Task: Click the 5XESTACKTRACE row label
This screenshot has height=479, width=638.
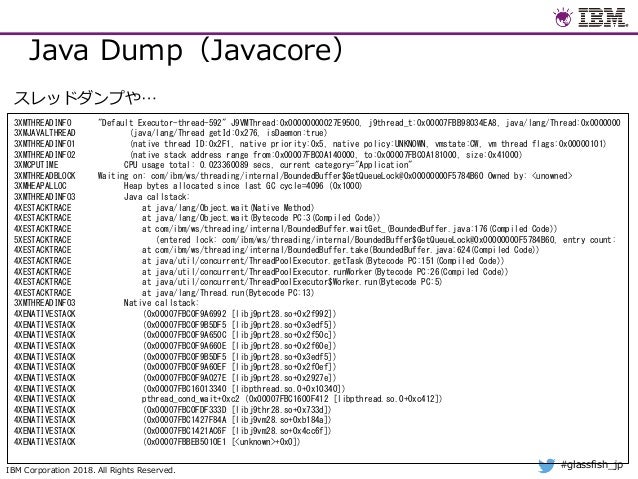Action: [43, 240]
